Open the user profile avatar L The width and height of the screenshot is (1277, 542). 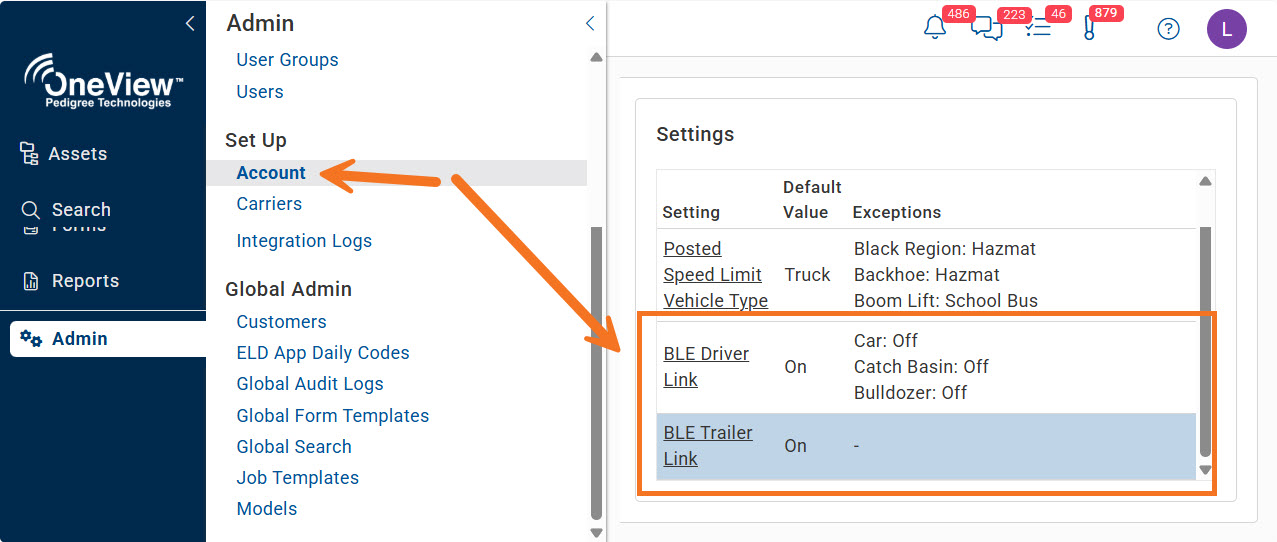point(1227,29)
